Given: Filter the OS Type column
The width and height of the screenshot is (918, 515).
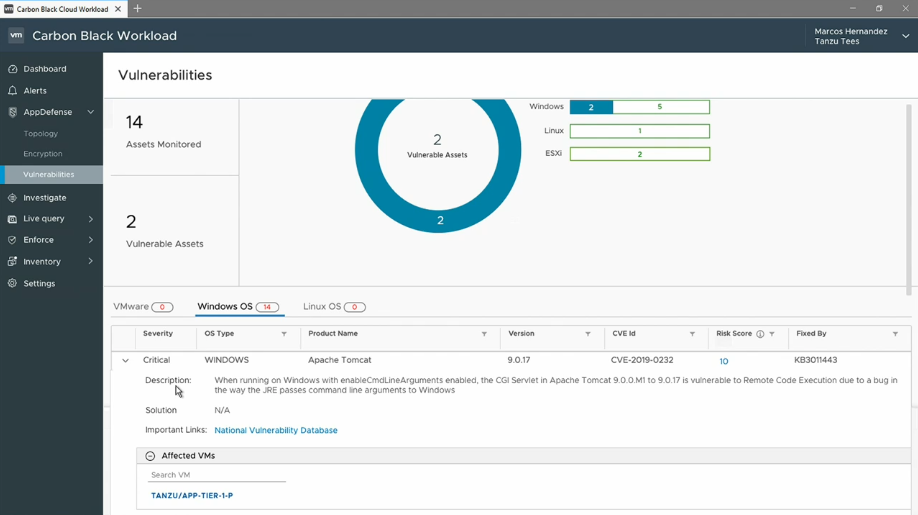Looking at the screenshot, I should tap(284, 334).
